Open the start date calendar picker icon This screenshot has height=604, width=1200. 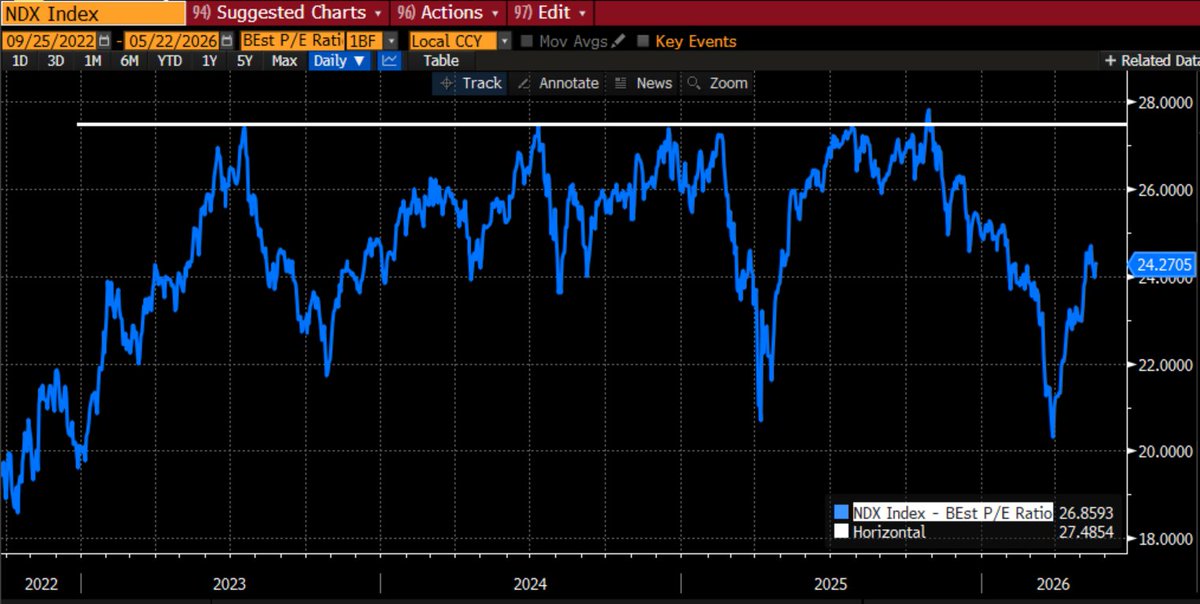click(105, 41)
